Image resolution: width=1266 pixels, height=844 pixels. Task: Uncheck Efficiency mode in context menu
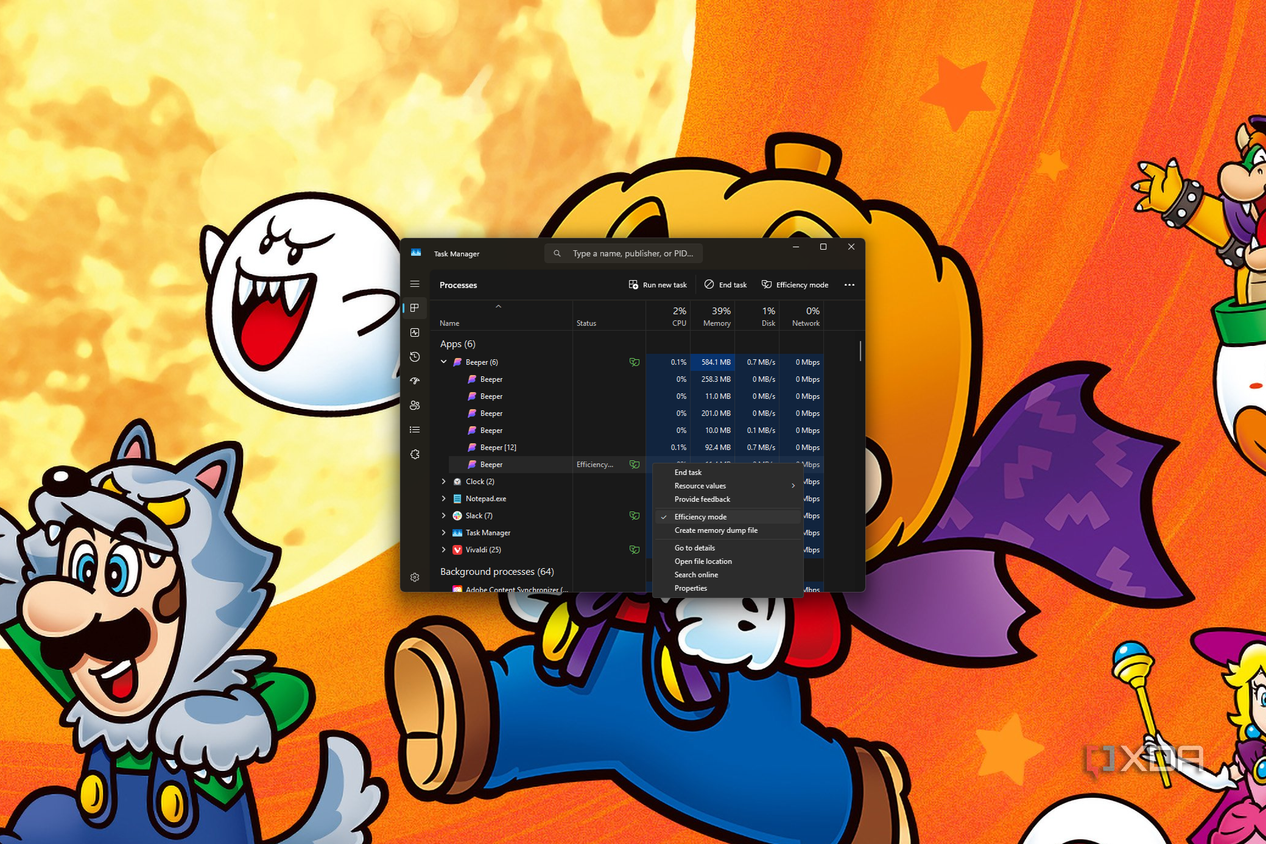pyautogui.click(x=728, y=517)
